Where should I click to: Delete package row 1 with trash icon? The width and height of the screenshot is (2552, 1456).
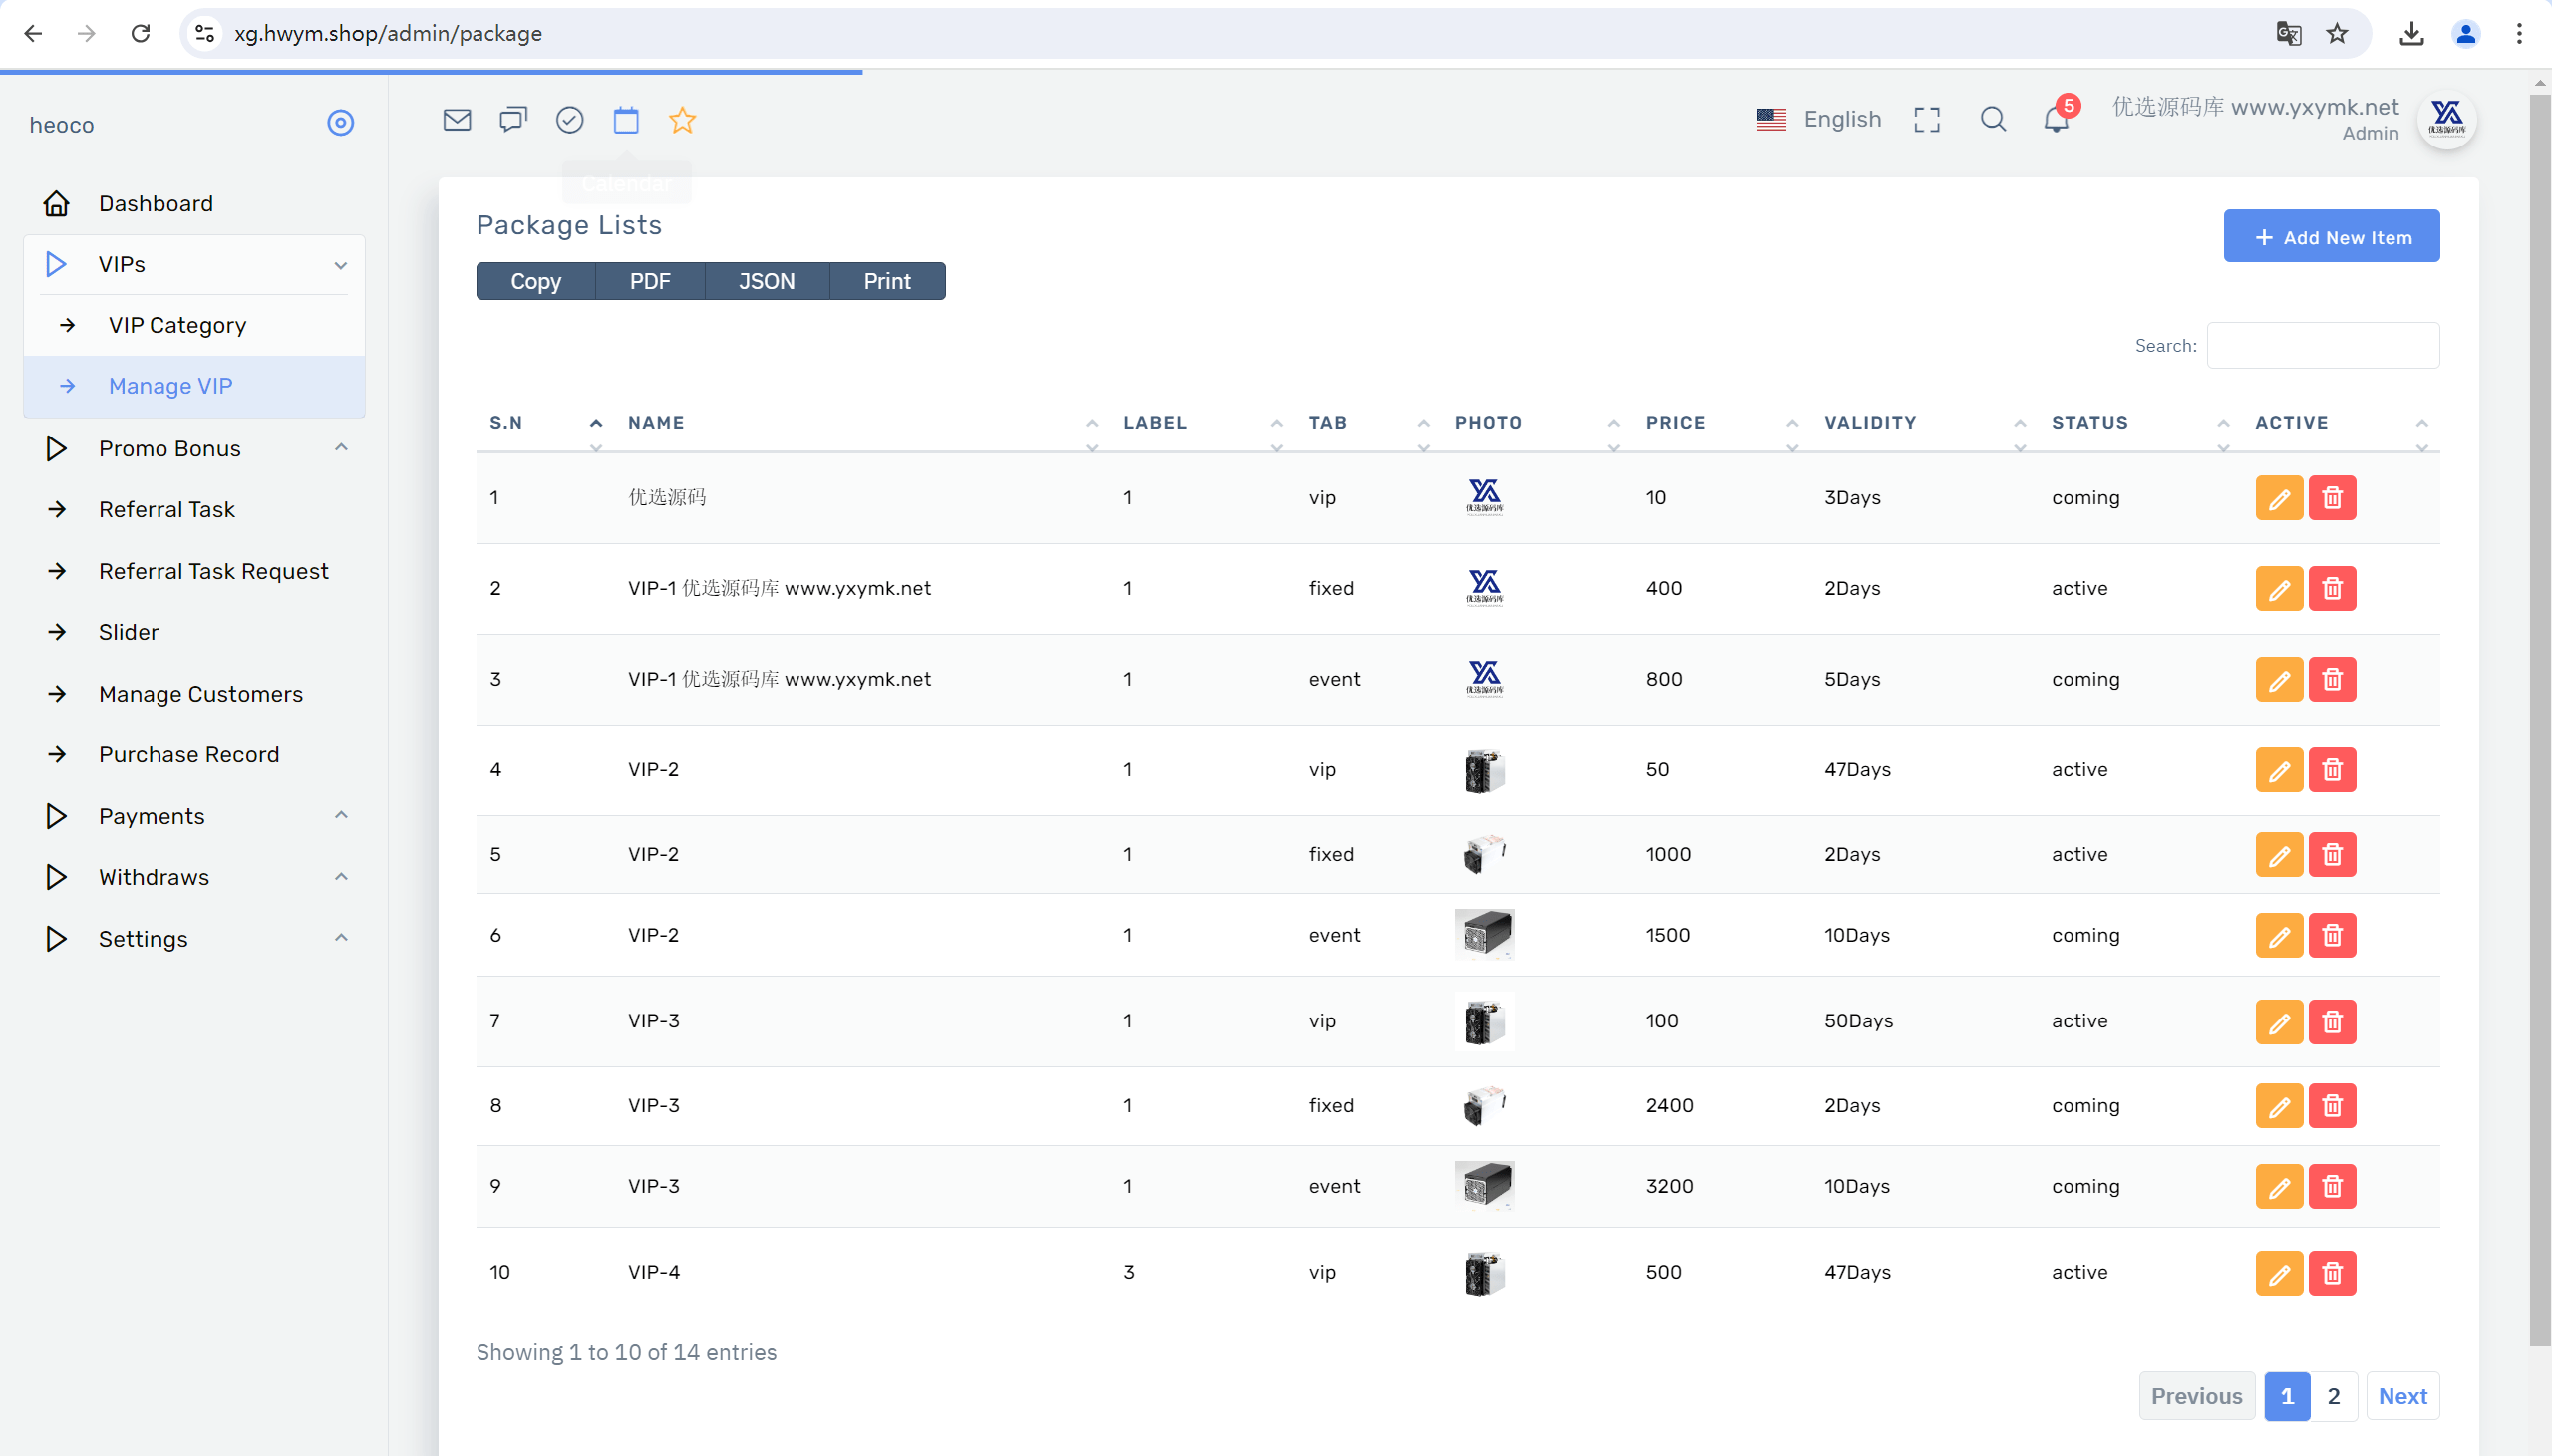[x=2332, y=498]
